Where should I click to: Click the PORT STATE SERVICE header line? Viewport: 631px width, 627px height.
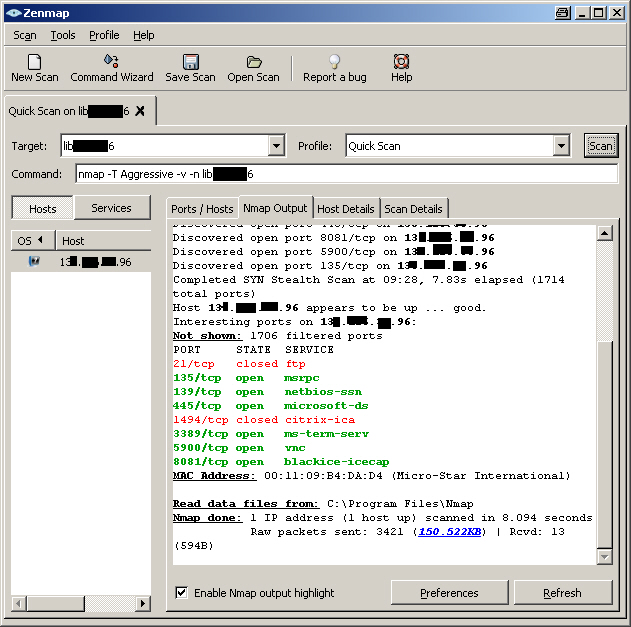(x=254, y=350)
